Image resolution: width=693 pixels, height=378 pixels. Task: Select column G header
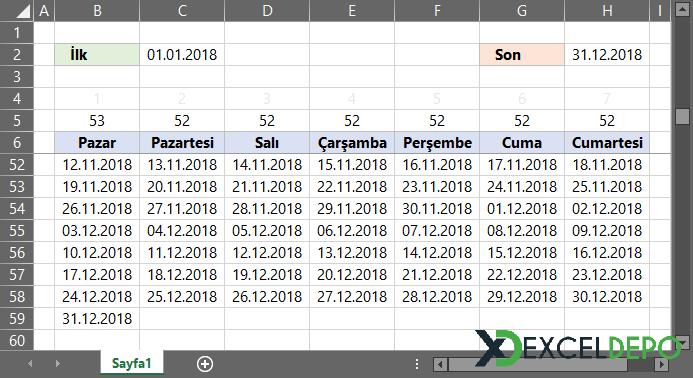[522, 10]
